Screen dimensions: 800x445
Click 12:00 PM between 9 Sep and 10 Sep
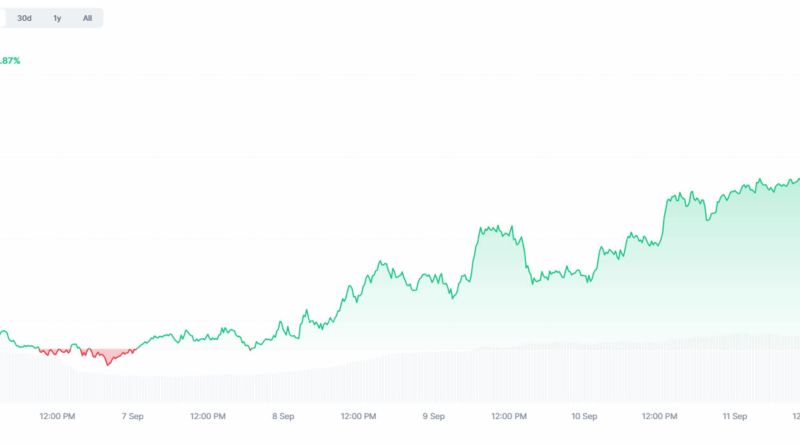point(508,415)
